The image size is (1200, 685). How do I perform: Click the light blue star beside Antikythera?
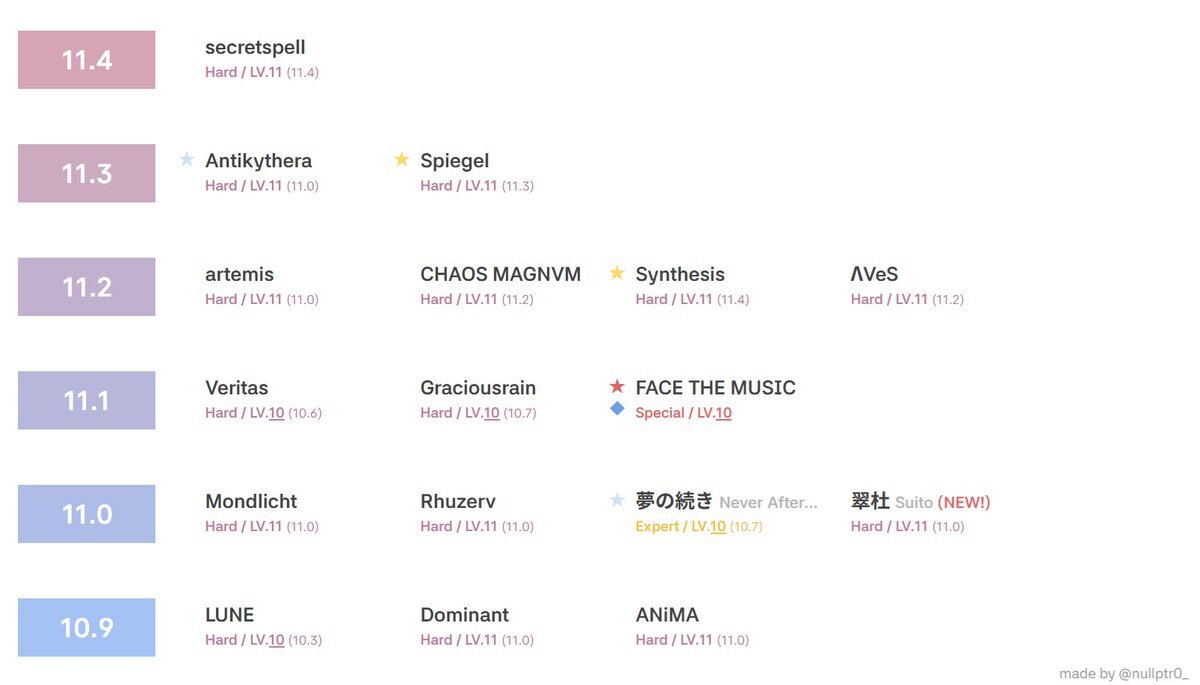pyautogui.click(x=187, y=159)
